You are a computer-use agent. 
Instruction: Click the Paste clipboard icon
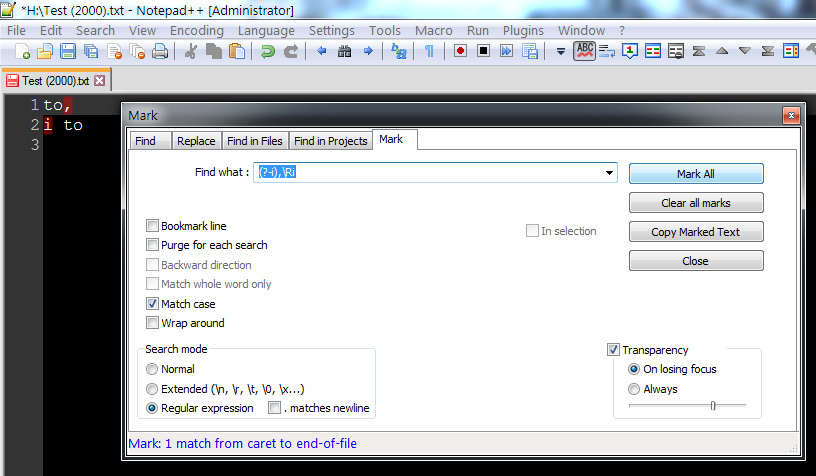point(237,51)
